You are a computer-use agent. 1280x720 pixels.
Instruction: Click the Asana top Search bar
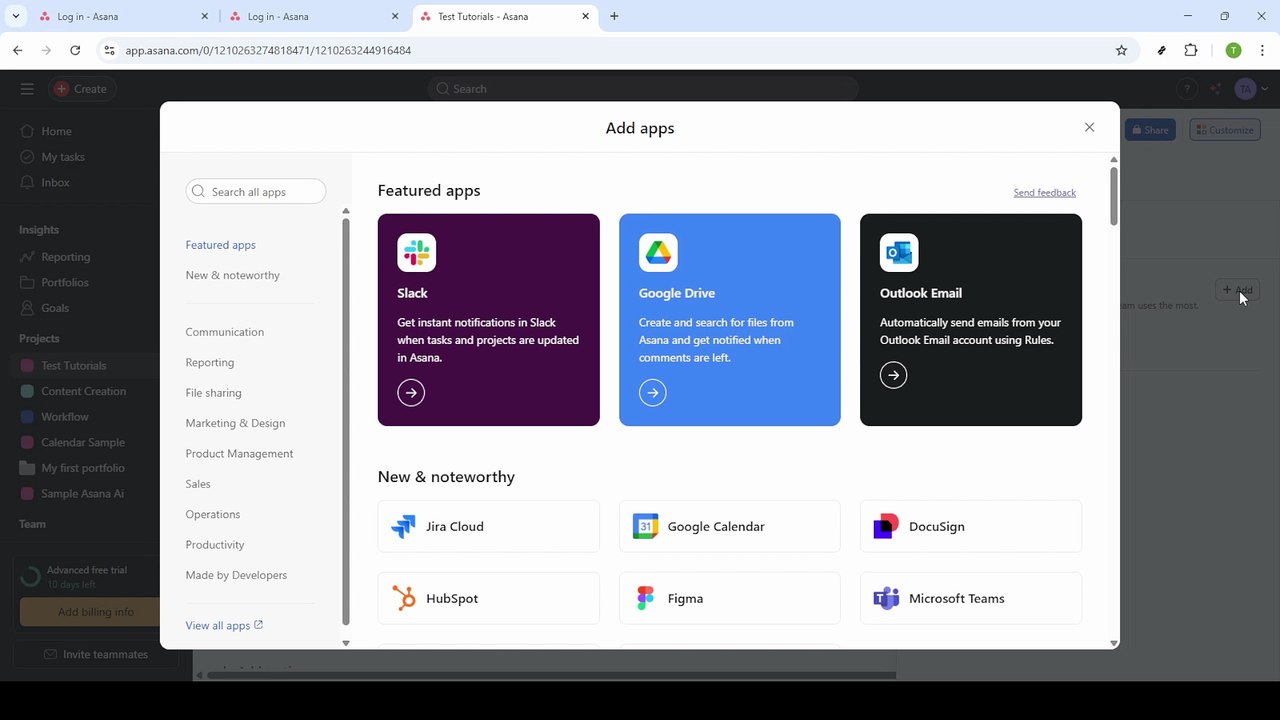643,89
